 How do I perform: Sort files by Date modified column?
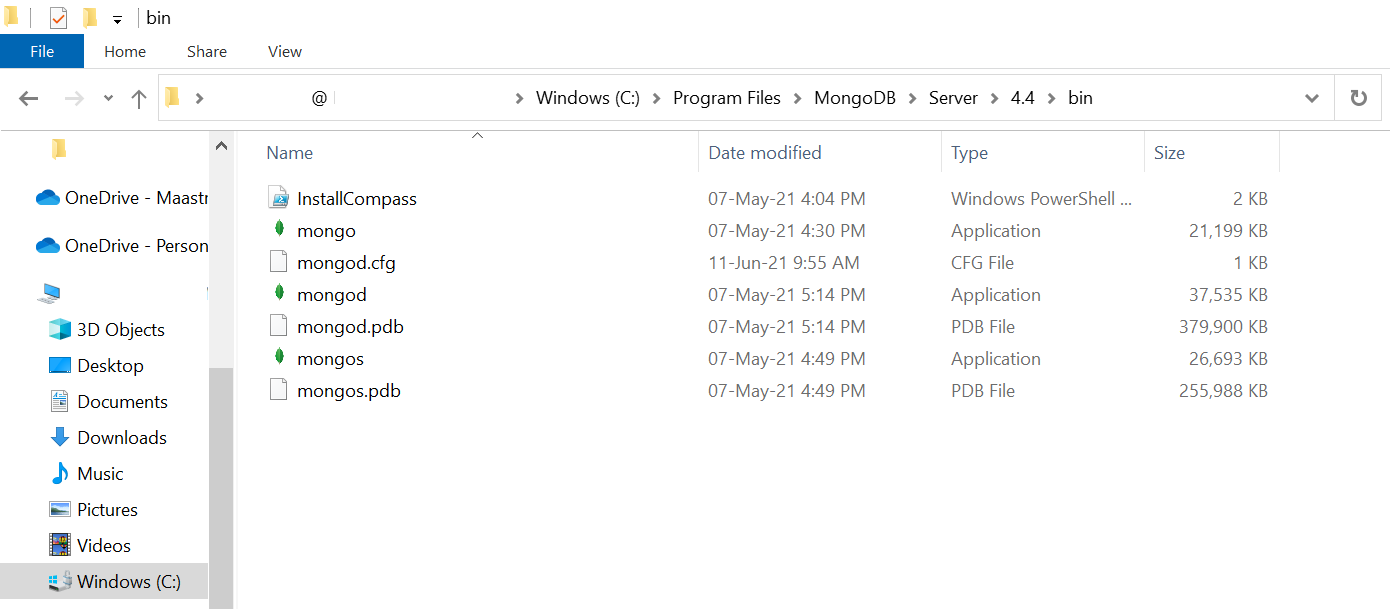tap(765, 153)
